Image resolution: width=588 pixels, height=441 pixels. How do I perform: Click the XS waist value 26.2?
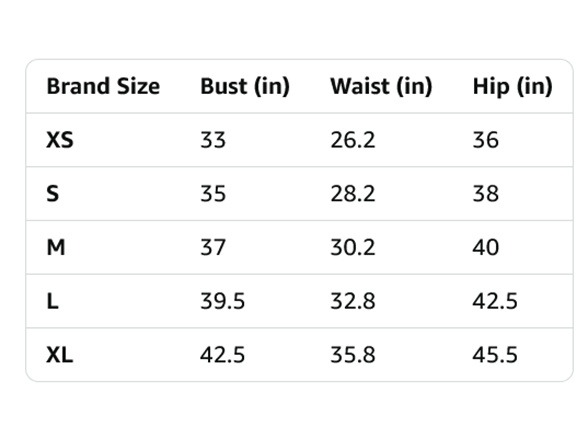(x=352, y=140)
